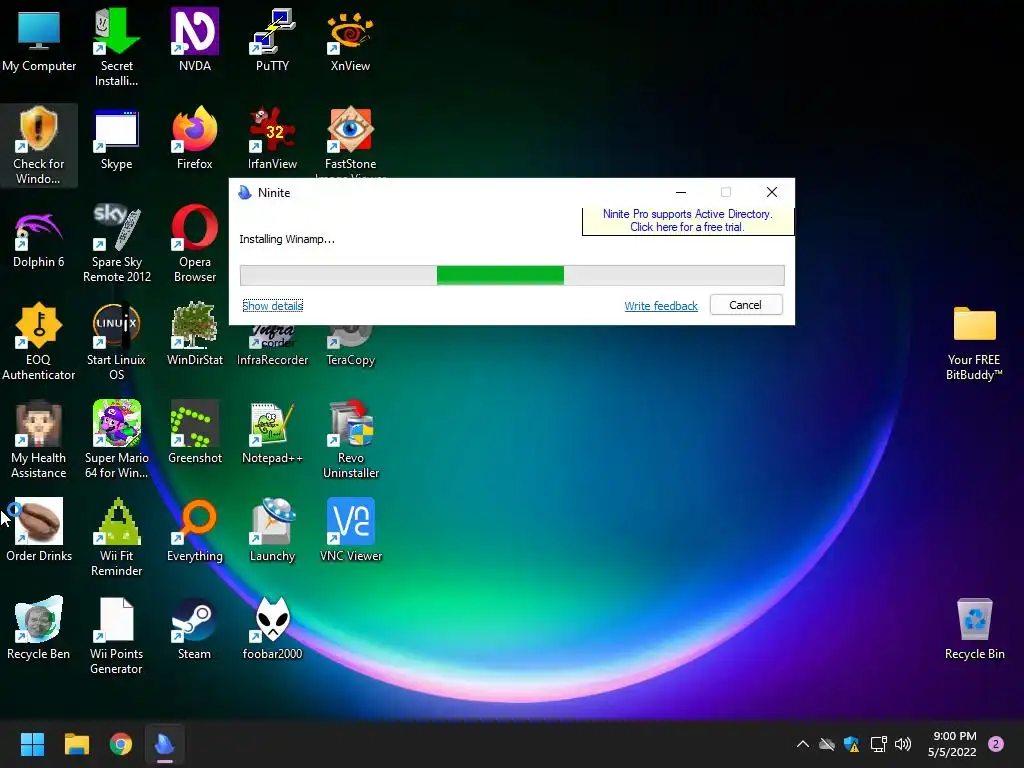Image resolution: width=1024 pixels, height=768 pixels.
Task: Open File Explorer from taskbar
Action: 76,744
